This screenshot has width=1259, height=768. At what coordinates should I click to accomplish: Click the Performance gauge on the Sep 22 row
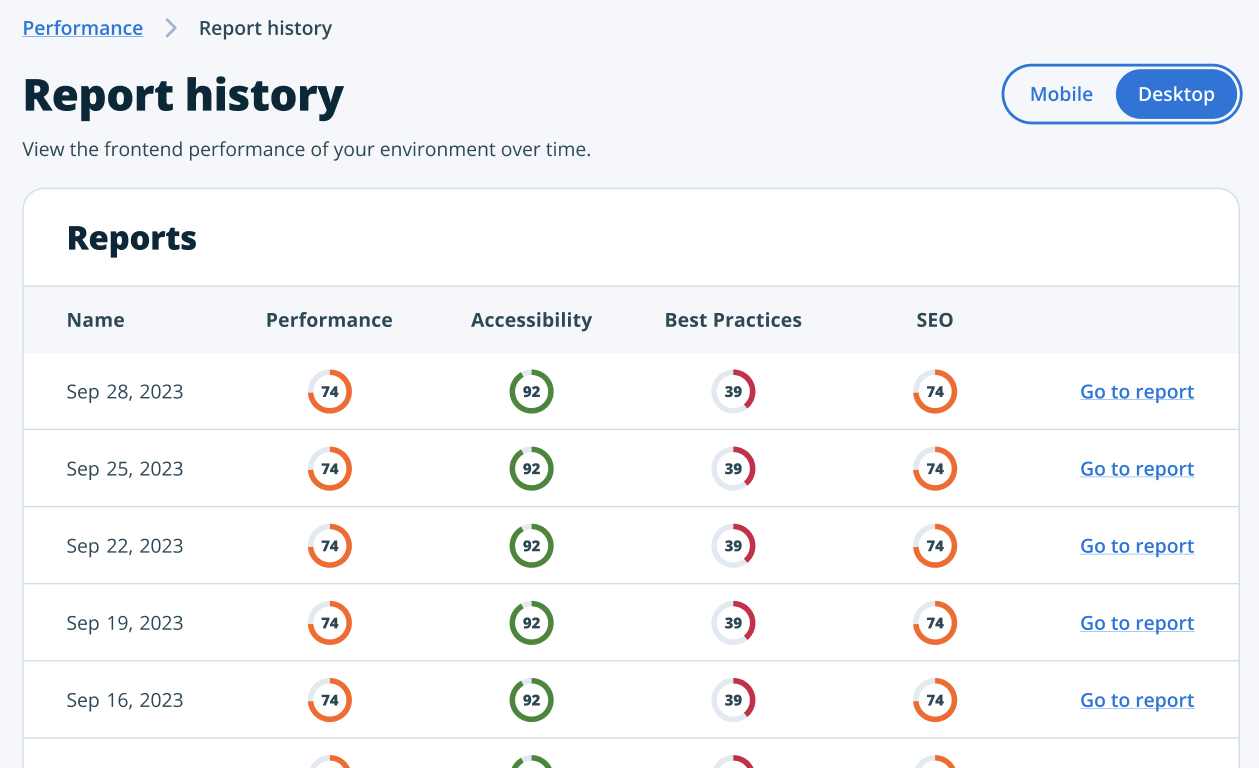329,545
